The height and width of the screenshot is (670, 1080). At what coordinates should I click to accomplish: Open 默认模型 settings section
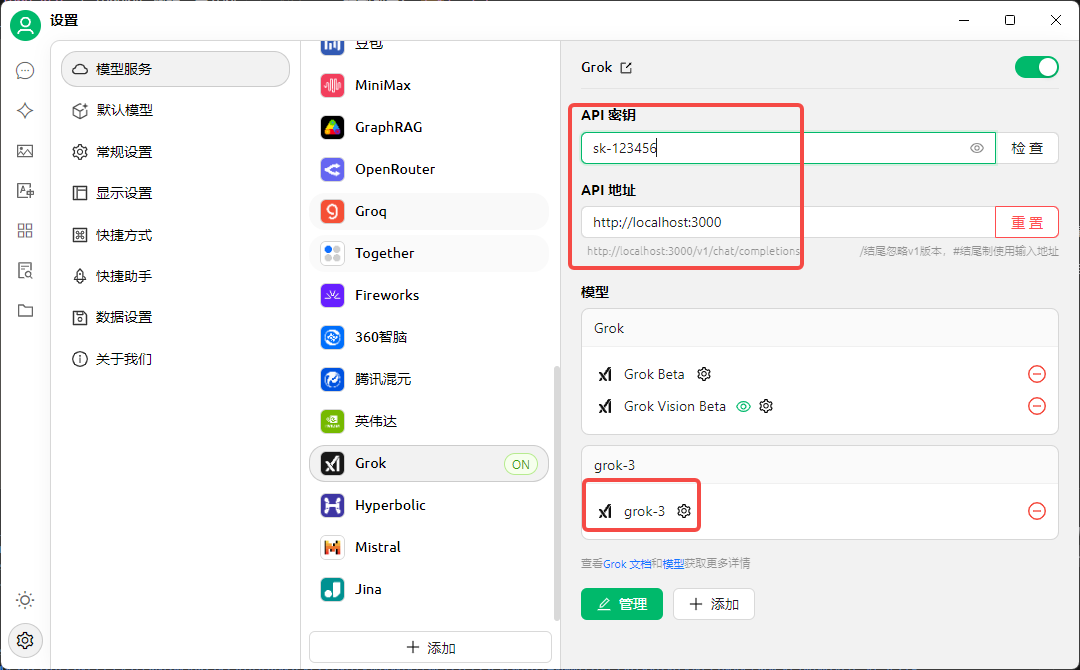[176, 110]
